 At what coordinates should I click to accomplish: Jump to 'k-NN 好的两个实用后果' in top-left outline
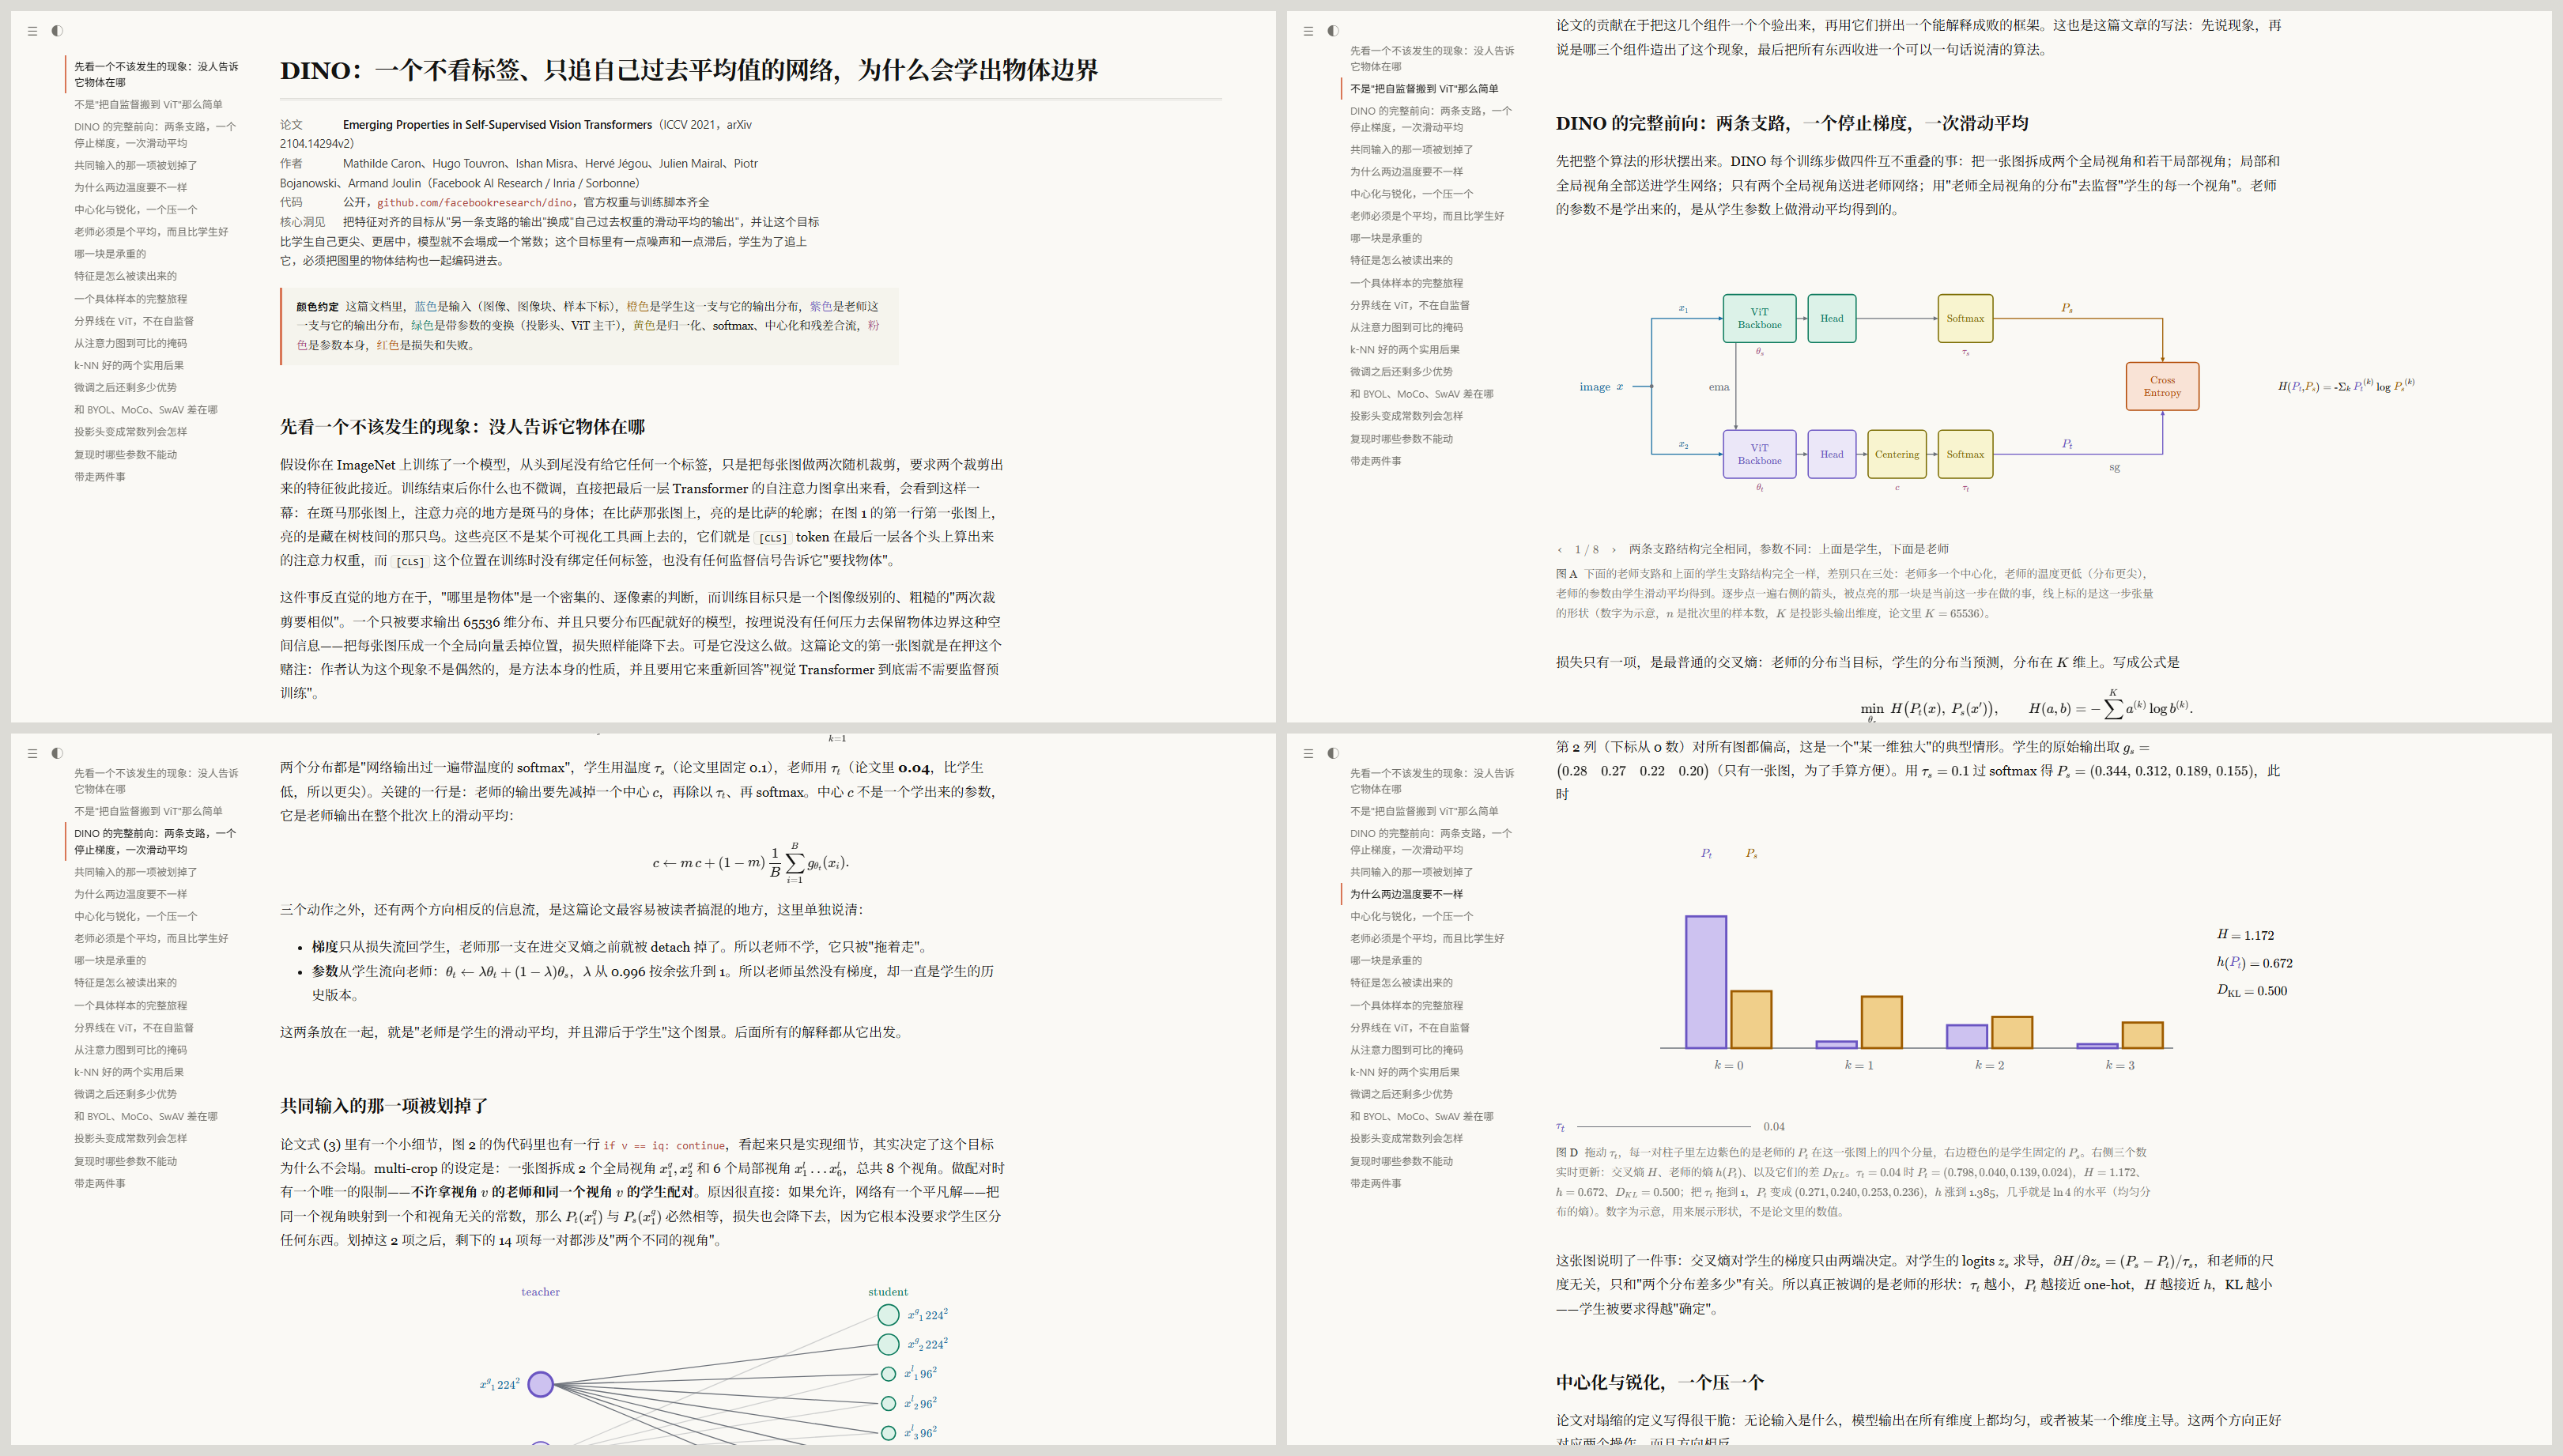pyautogui.click(x=129, y=365)
